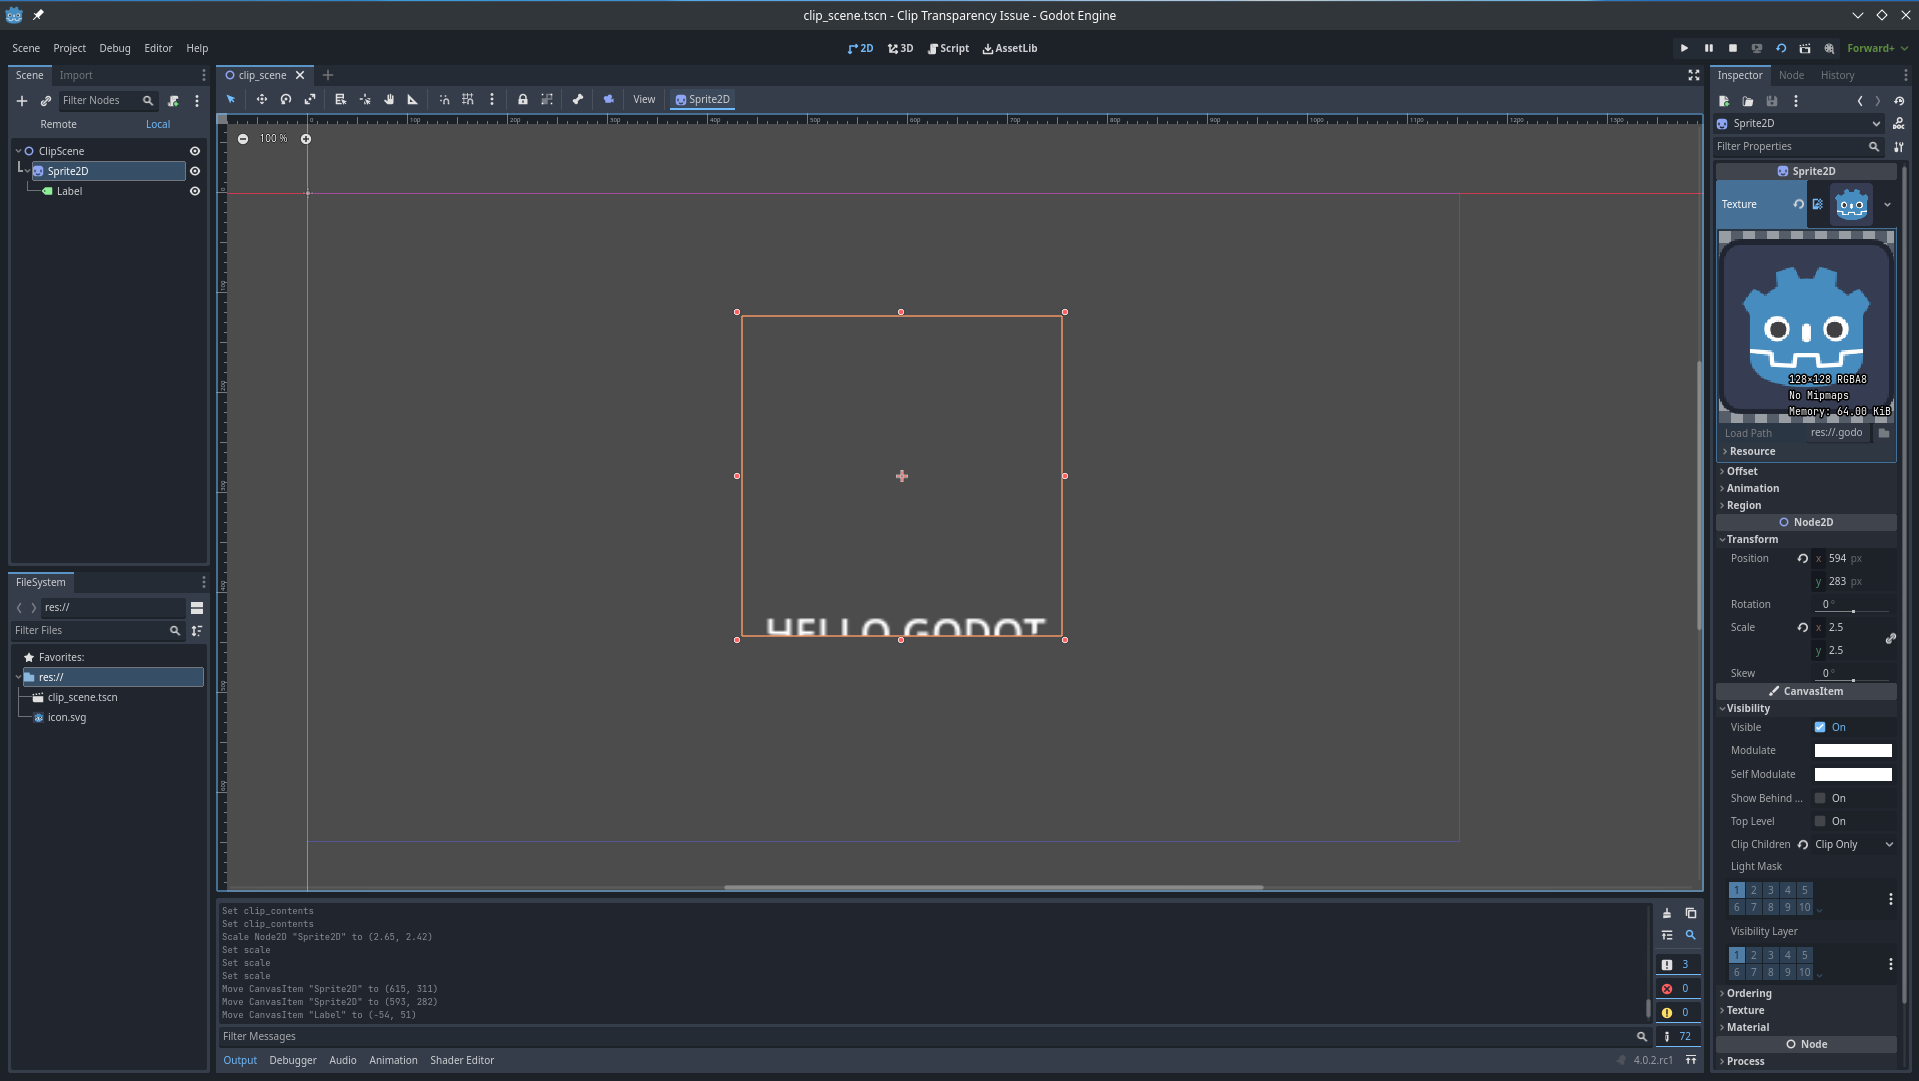The height and width of the screenshot is (1081, 1919).
Task: Click the Stop running project button
Action: click(1733, 48)
